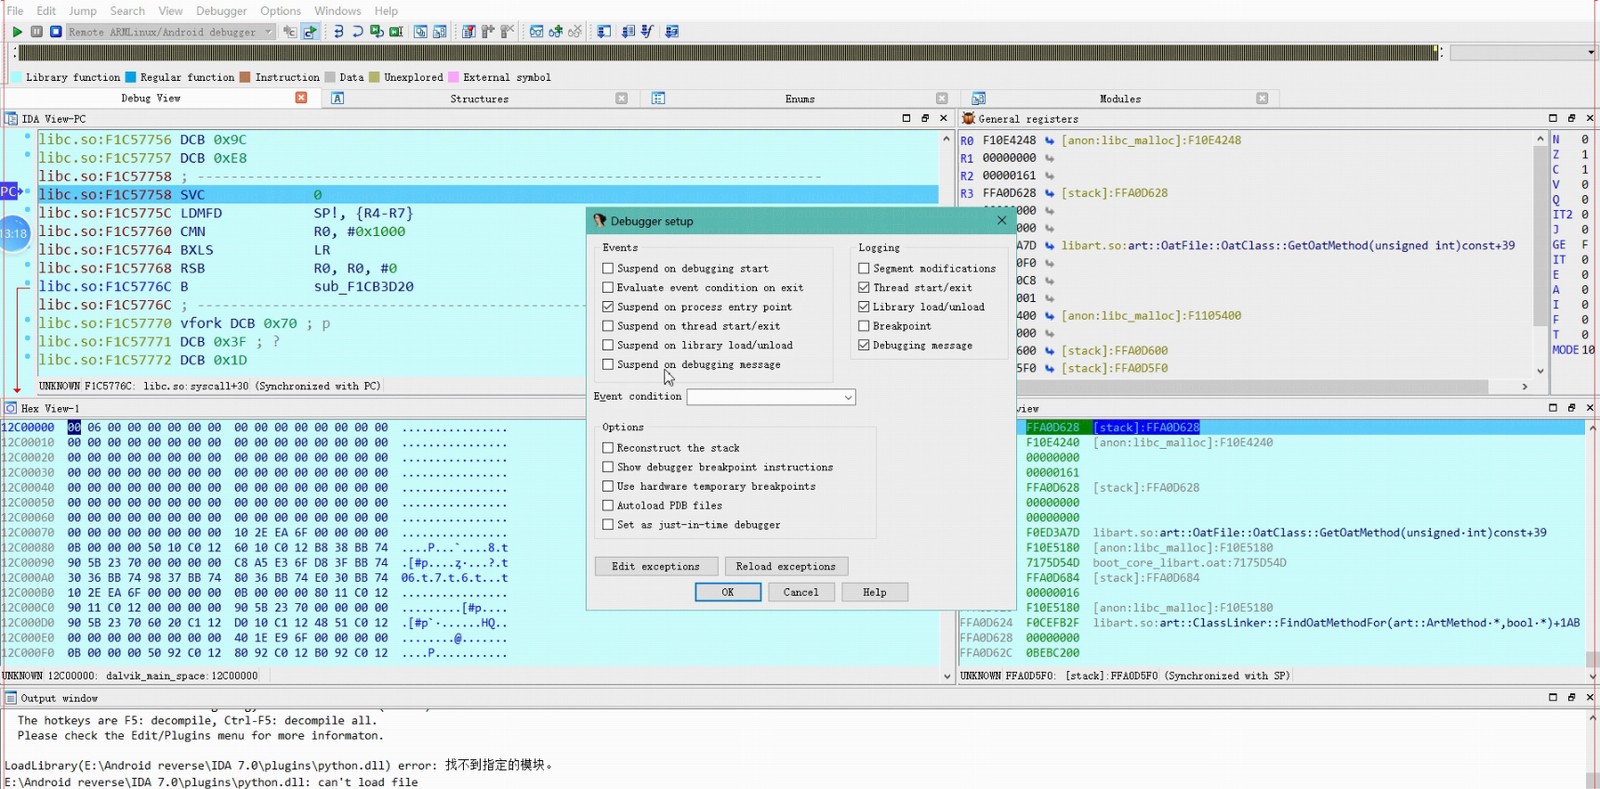Screen dimensions: 1600x789
Task: Expand the dropdown right of navigation band
Action: (1590, 53)
